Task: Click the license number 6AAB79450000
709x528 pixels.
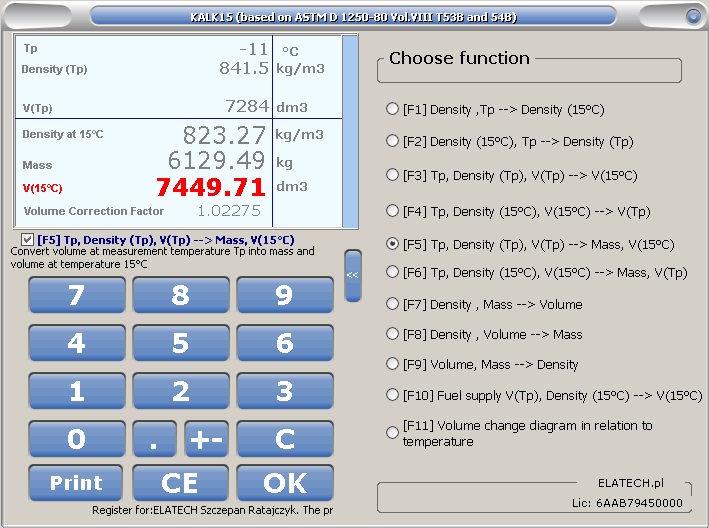Action: click(x=639, y=503)
